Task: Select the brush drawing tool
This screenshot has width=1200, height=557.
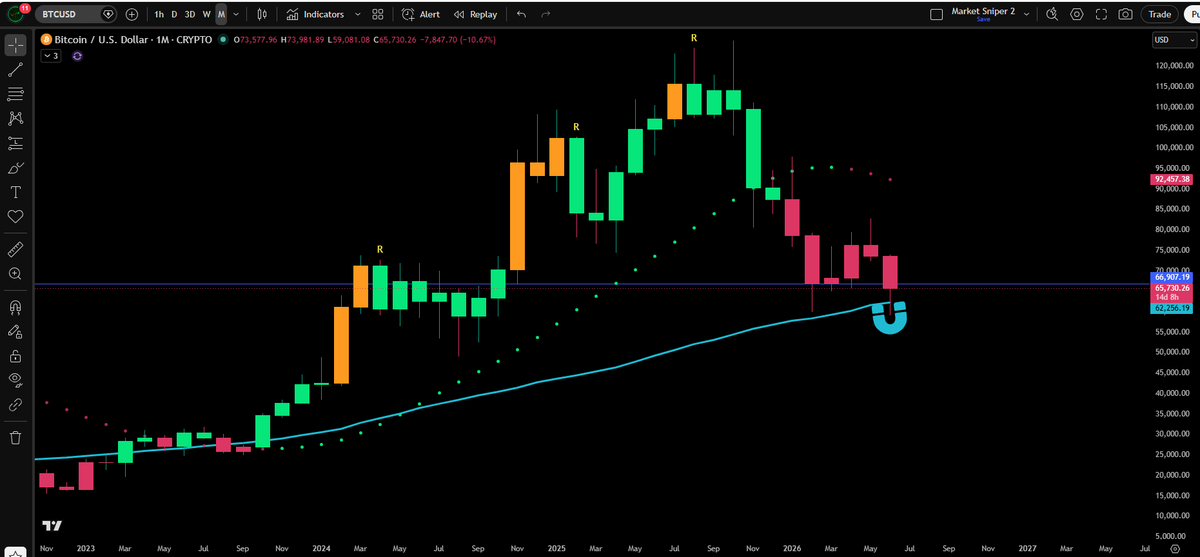Action: click(x=15, y=167)
